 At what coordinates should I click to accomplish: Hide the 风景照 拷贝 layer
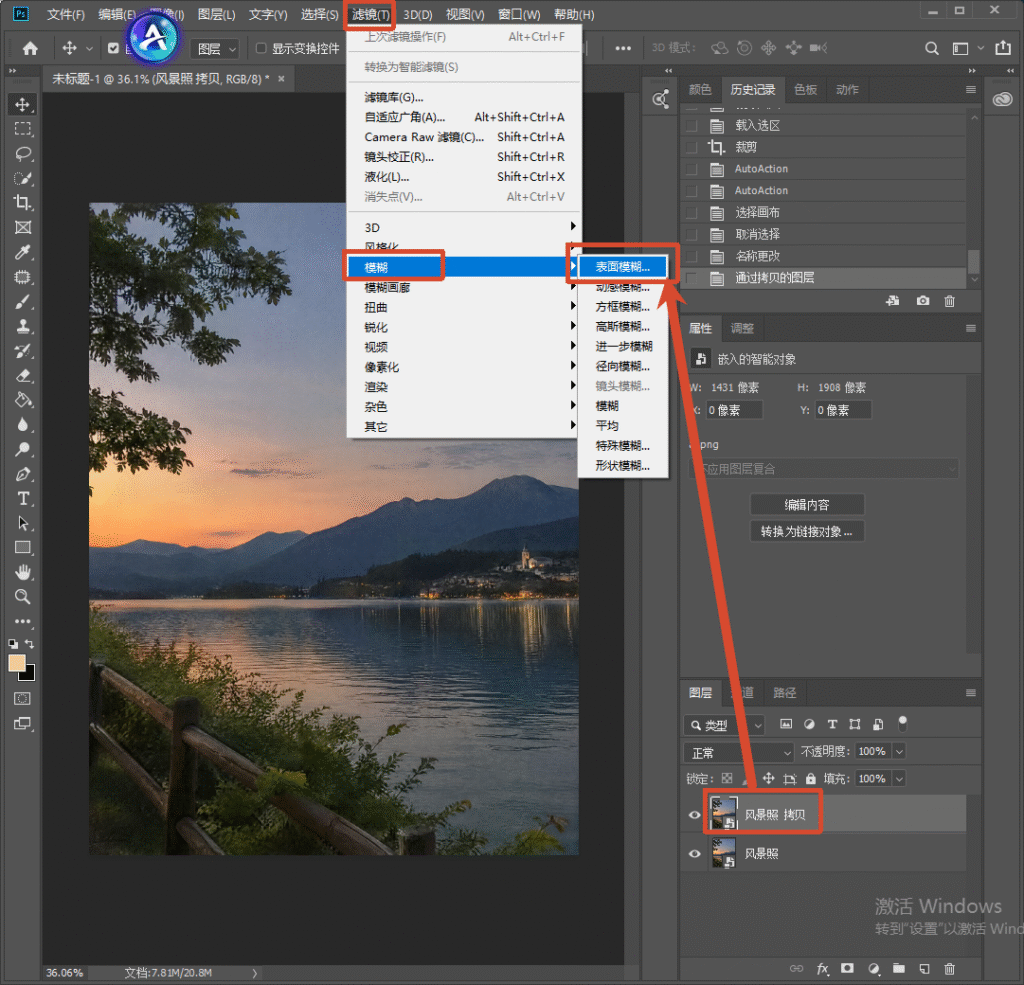[x=694, y=815]
